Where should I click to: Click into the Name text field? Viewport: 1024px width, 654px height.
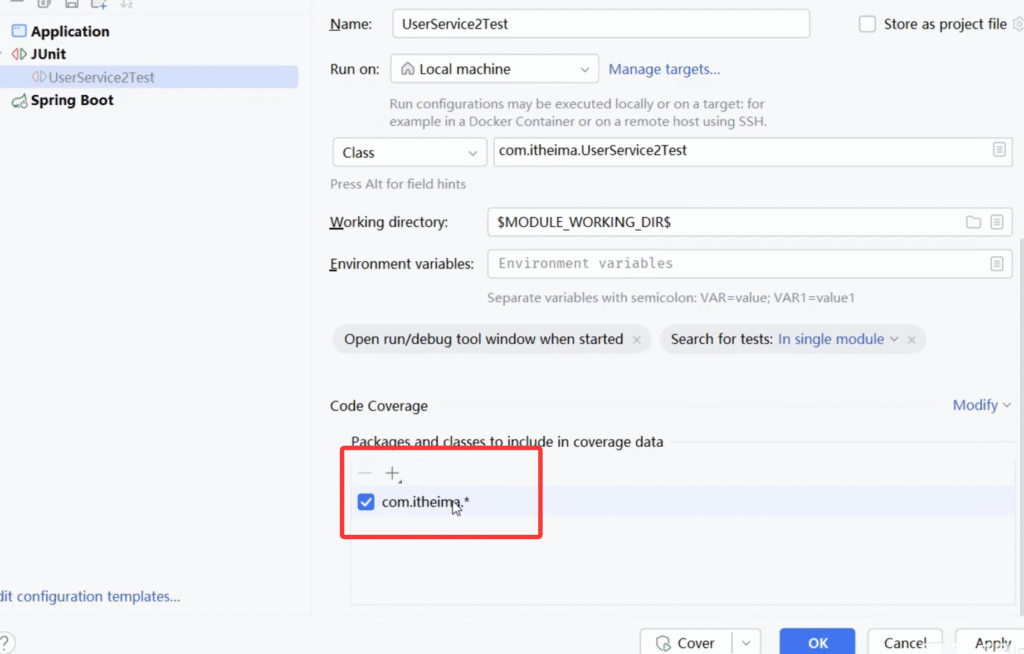[x=600, y=24]
